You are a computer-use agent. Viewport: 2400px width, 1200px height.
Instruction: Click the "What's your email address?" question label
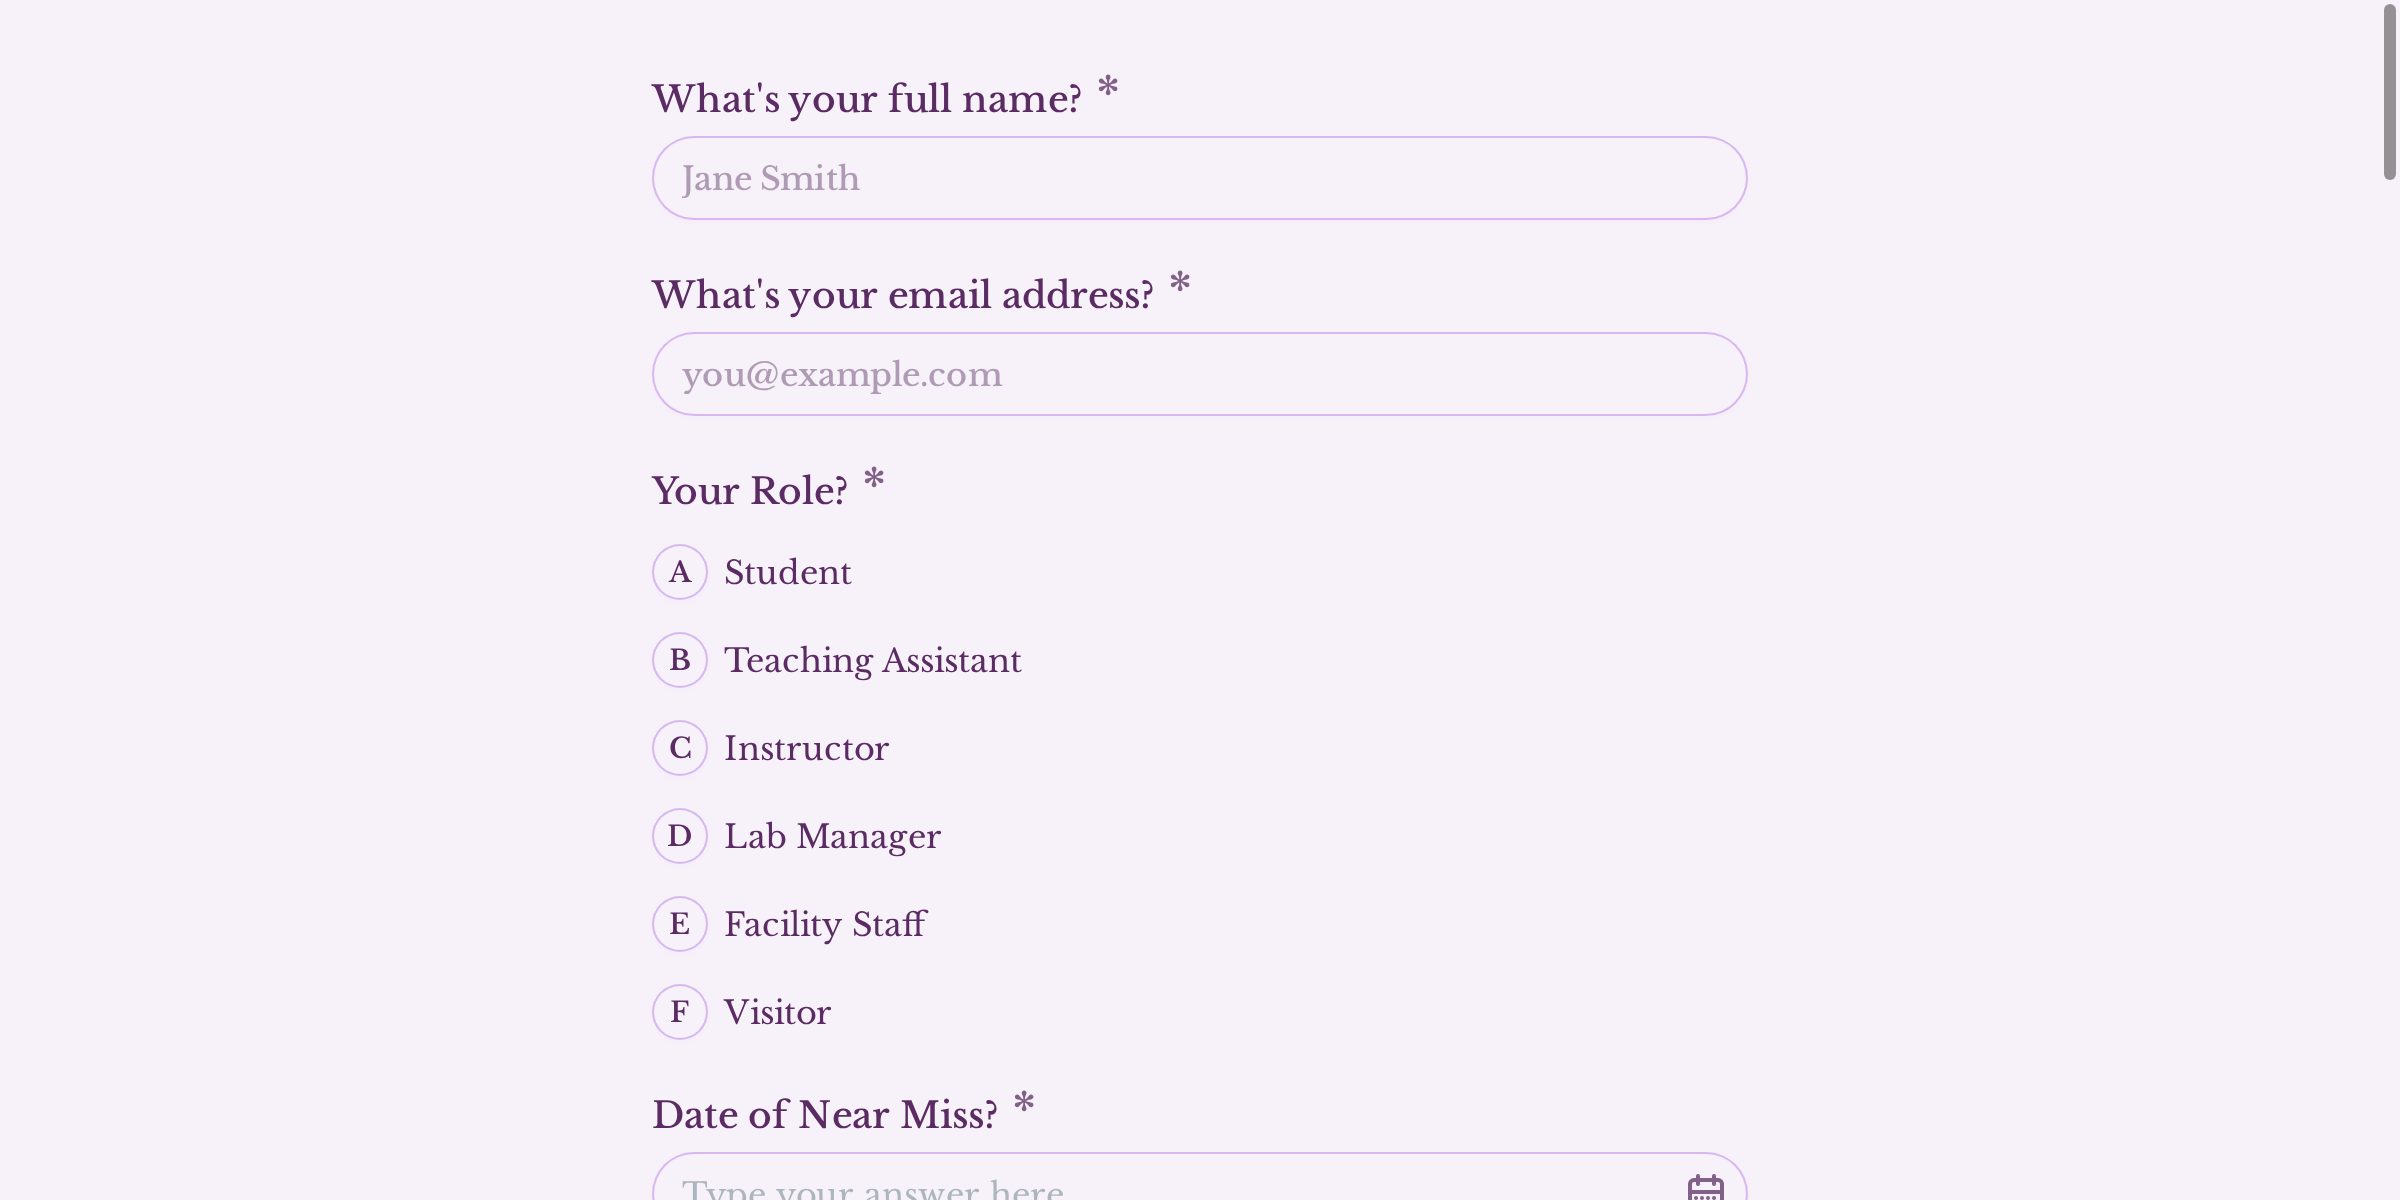click(902, 295)
